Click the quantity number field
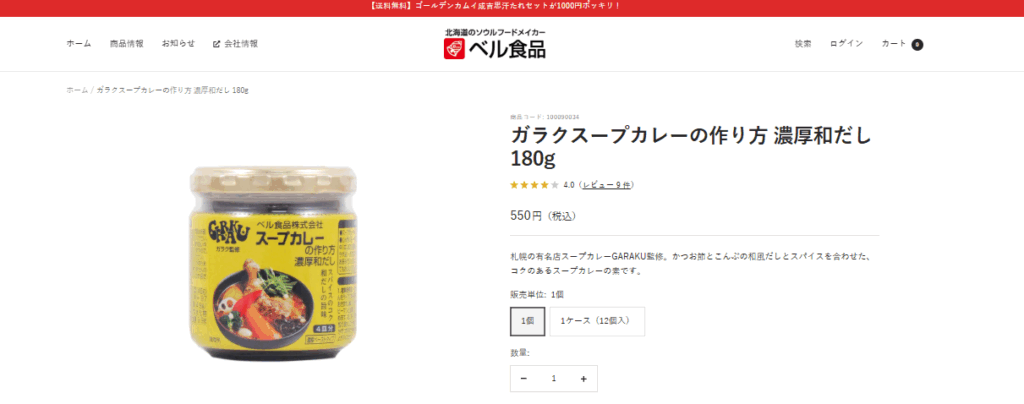The image size is (1024, 404). pyautogui.click(x=554, y=379)
